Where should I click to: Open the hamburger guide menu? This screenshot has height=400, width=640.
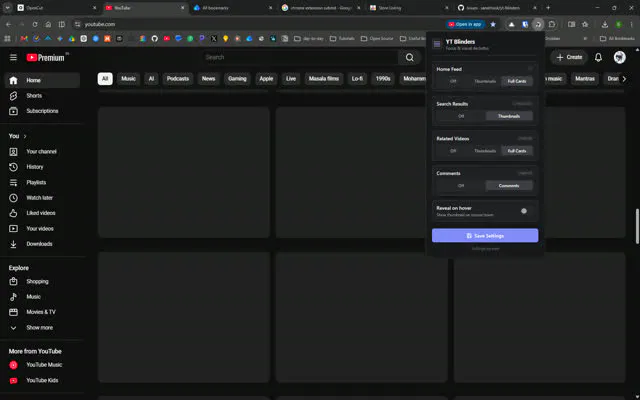13,58
